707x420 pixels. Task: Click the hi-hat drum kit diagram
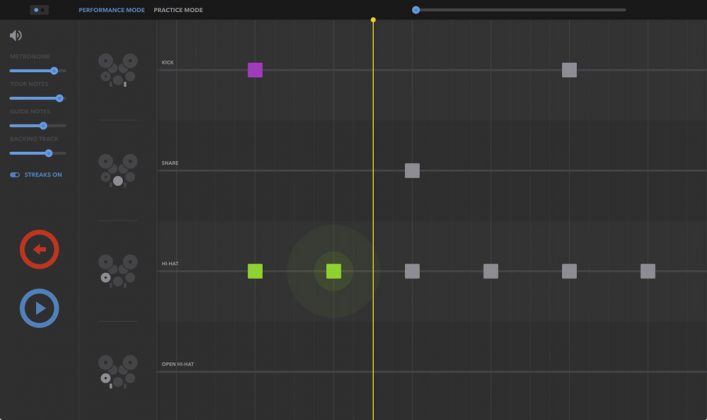(x=118, y=270)
